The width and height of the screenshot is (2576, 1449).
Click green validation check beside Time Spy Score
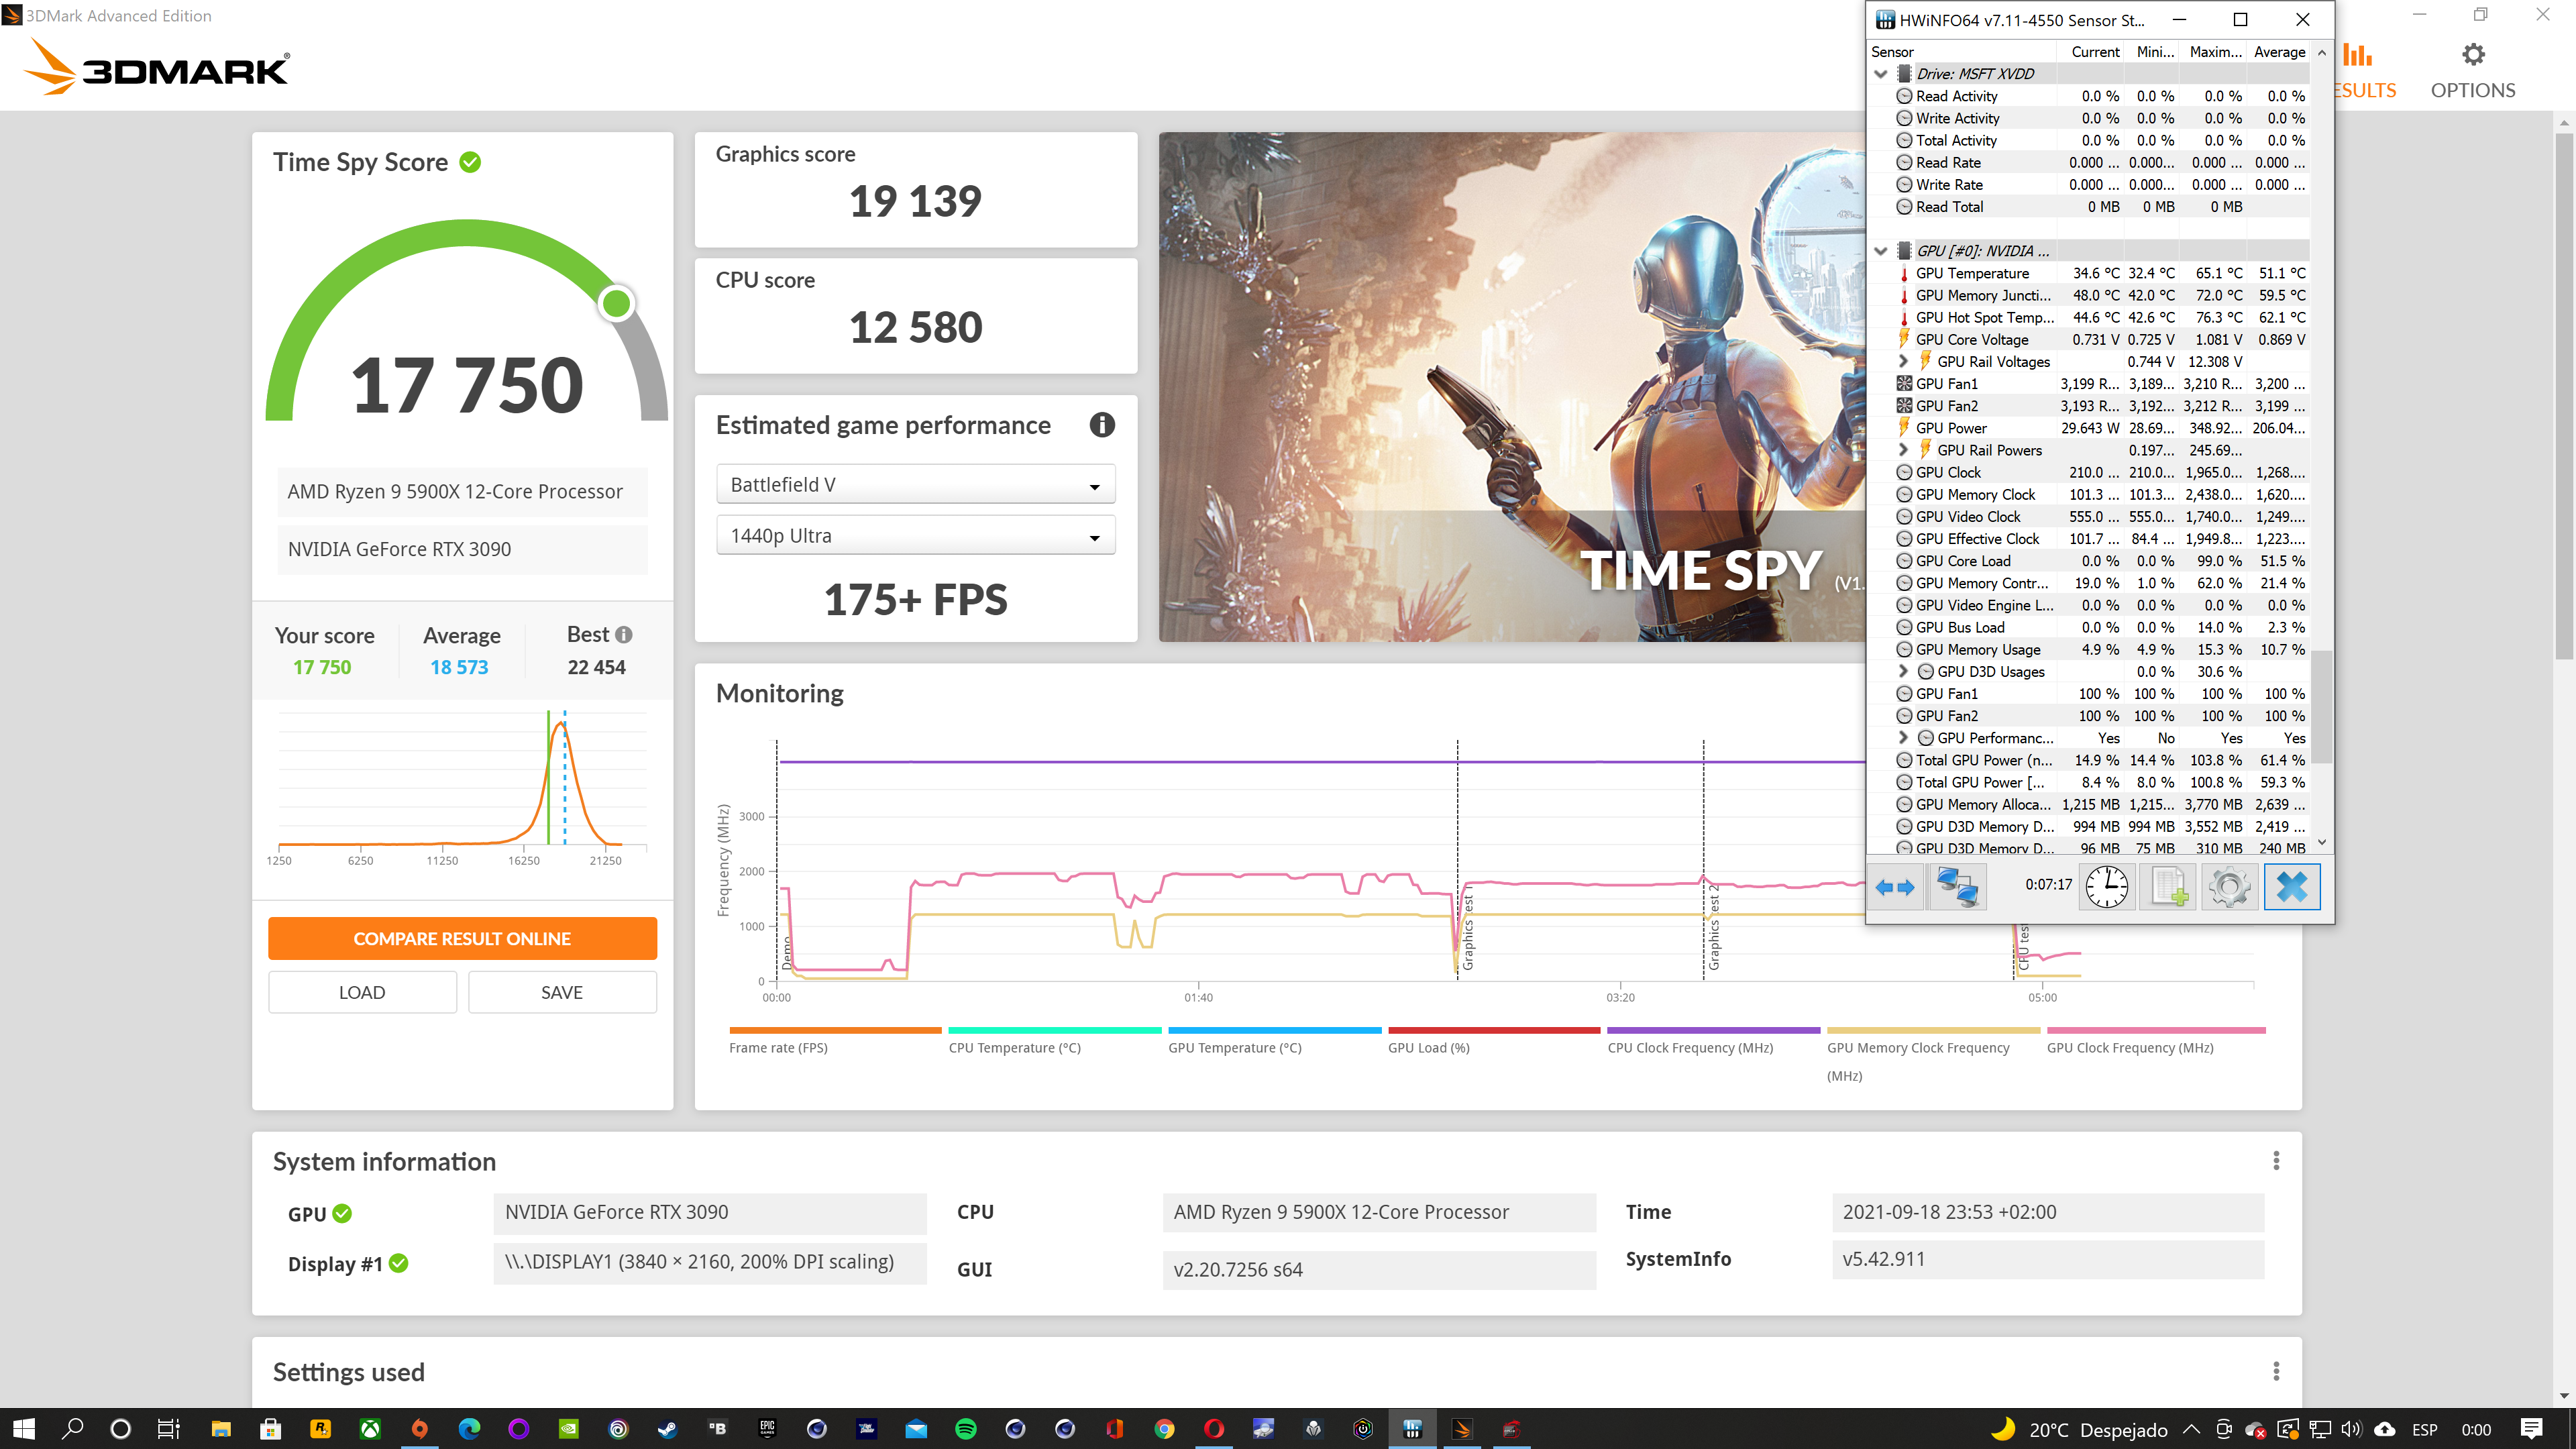point(470,162)
